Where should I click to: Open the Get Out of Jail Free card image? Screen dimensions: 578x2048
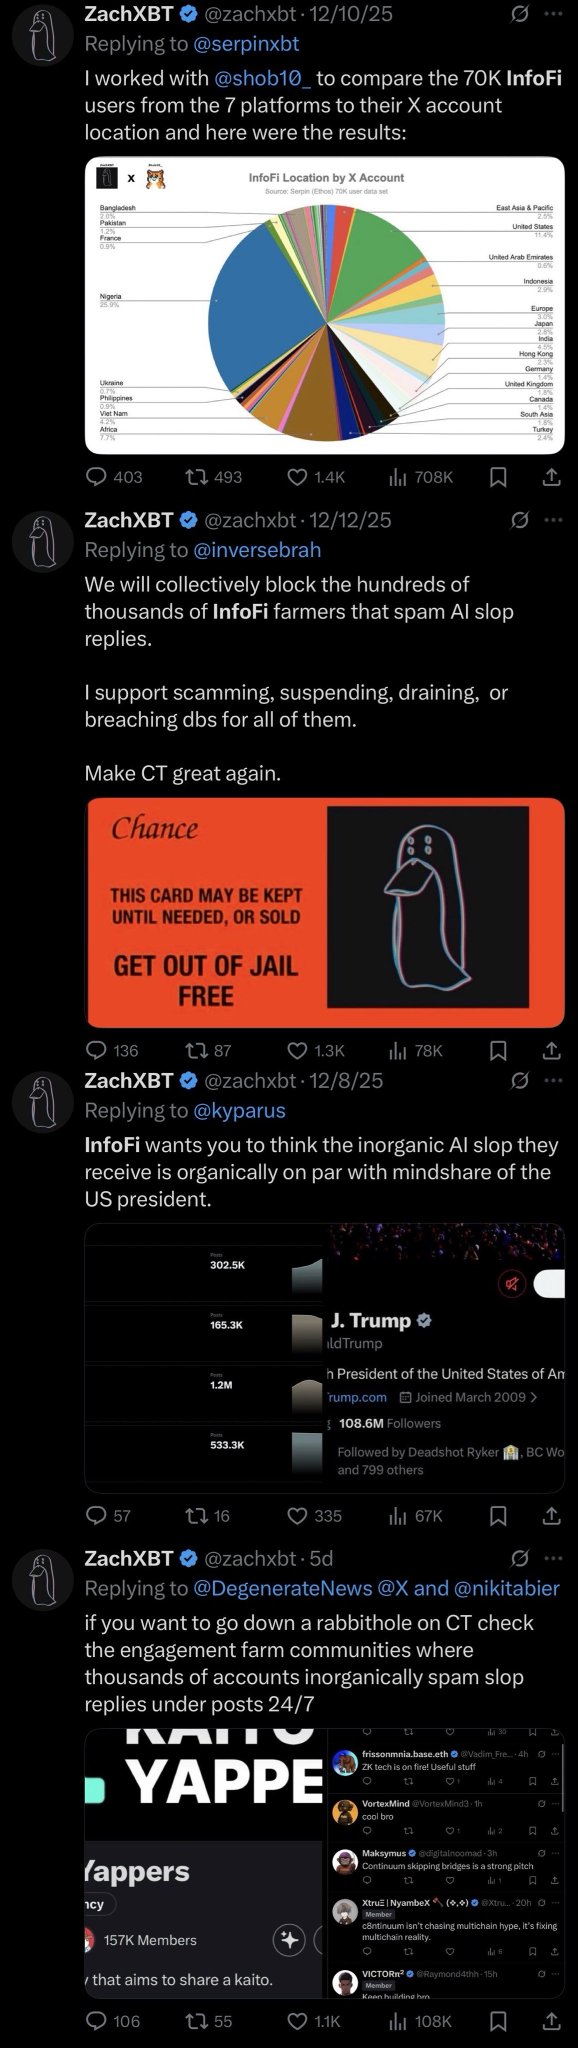[324, 912]
